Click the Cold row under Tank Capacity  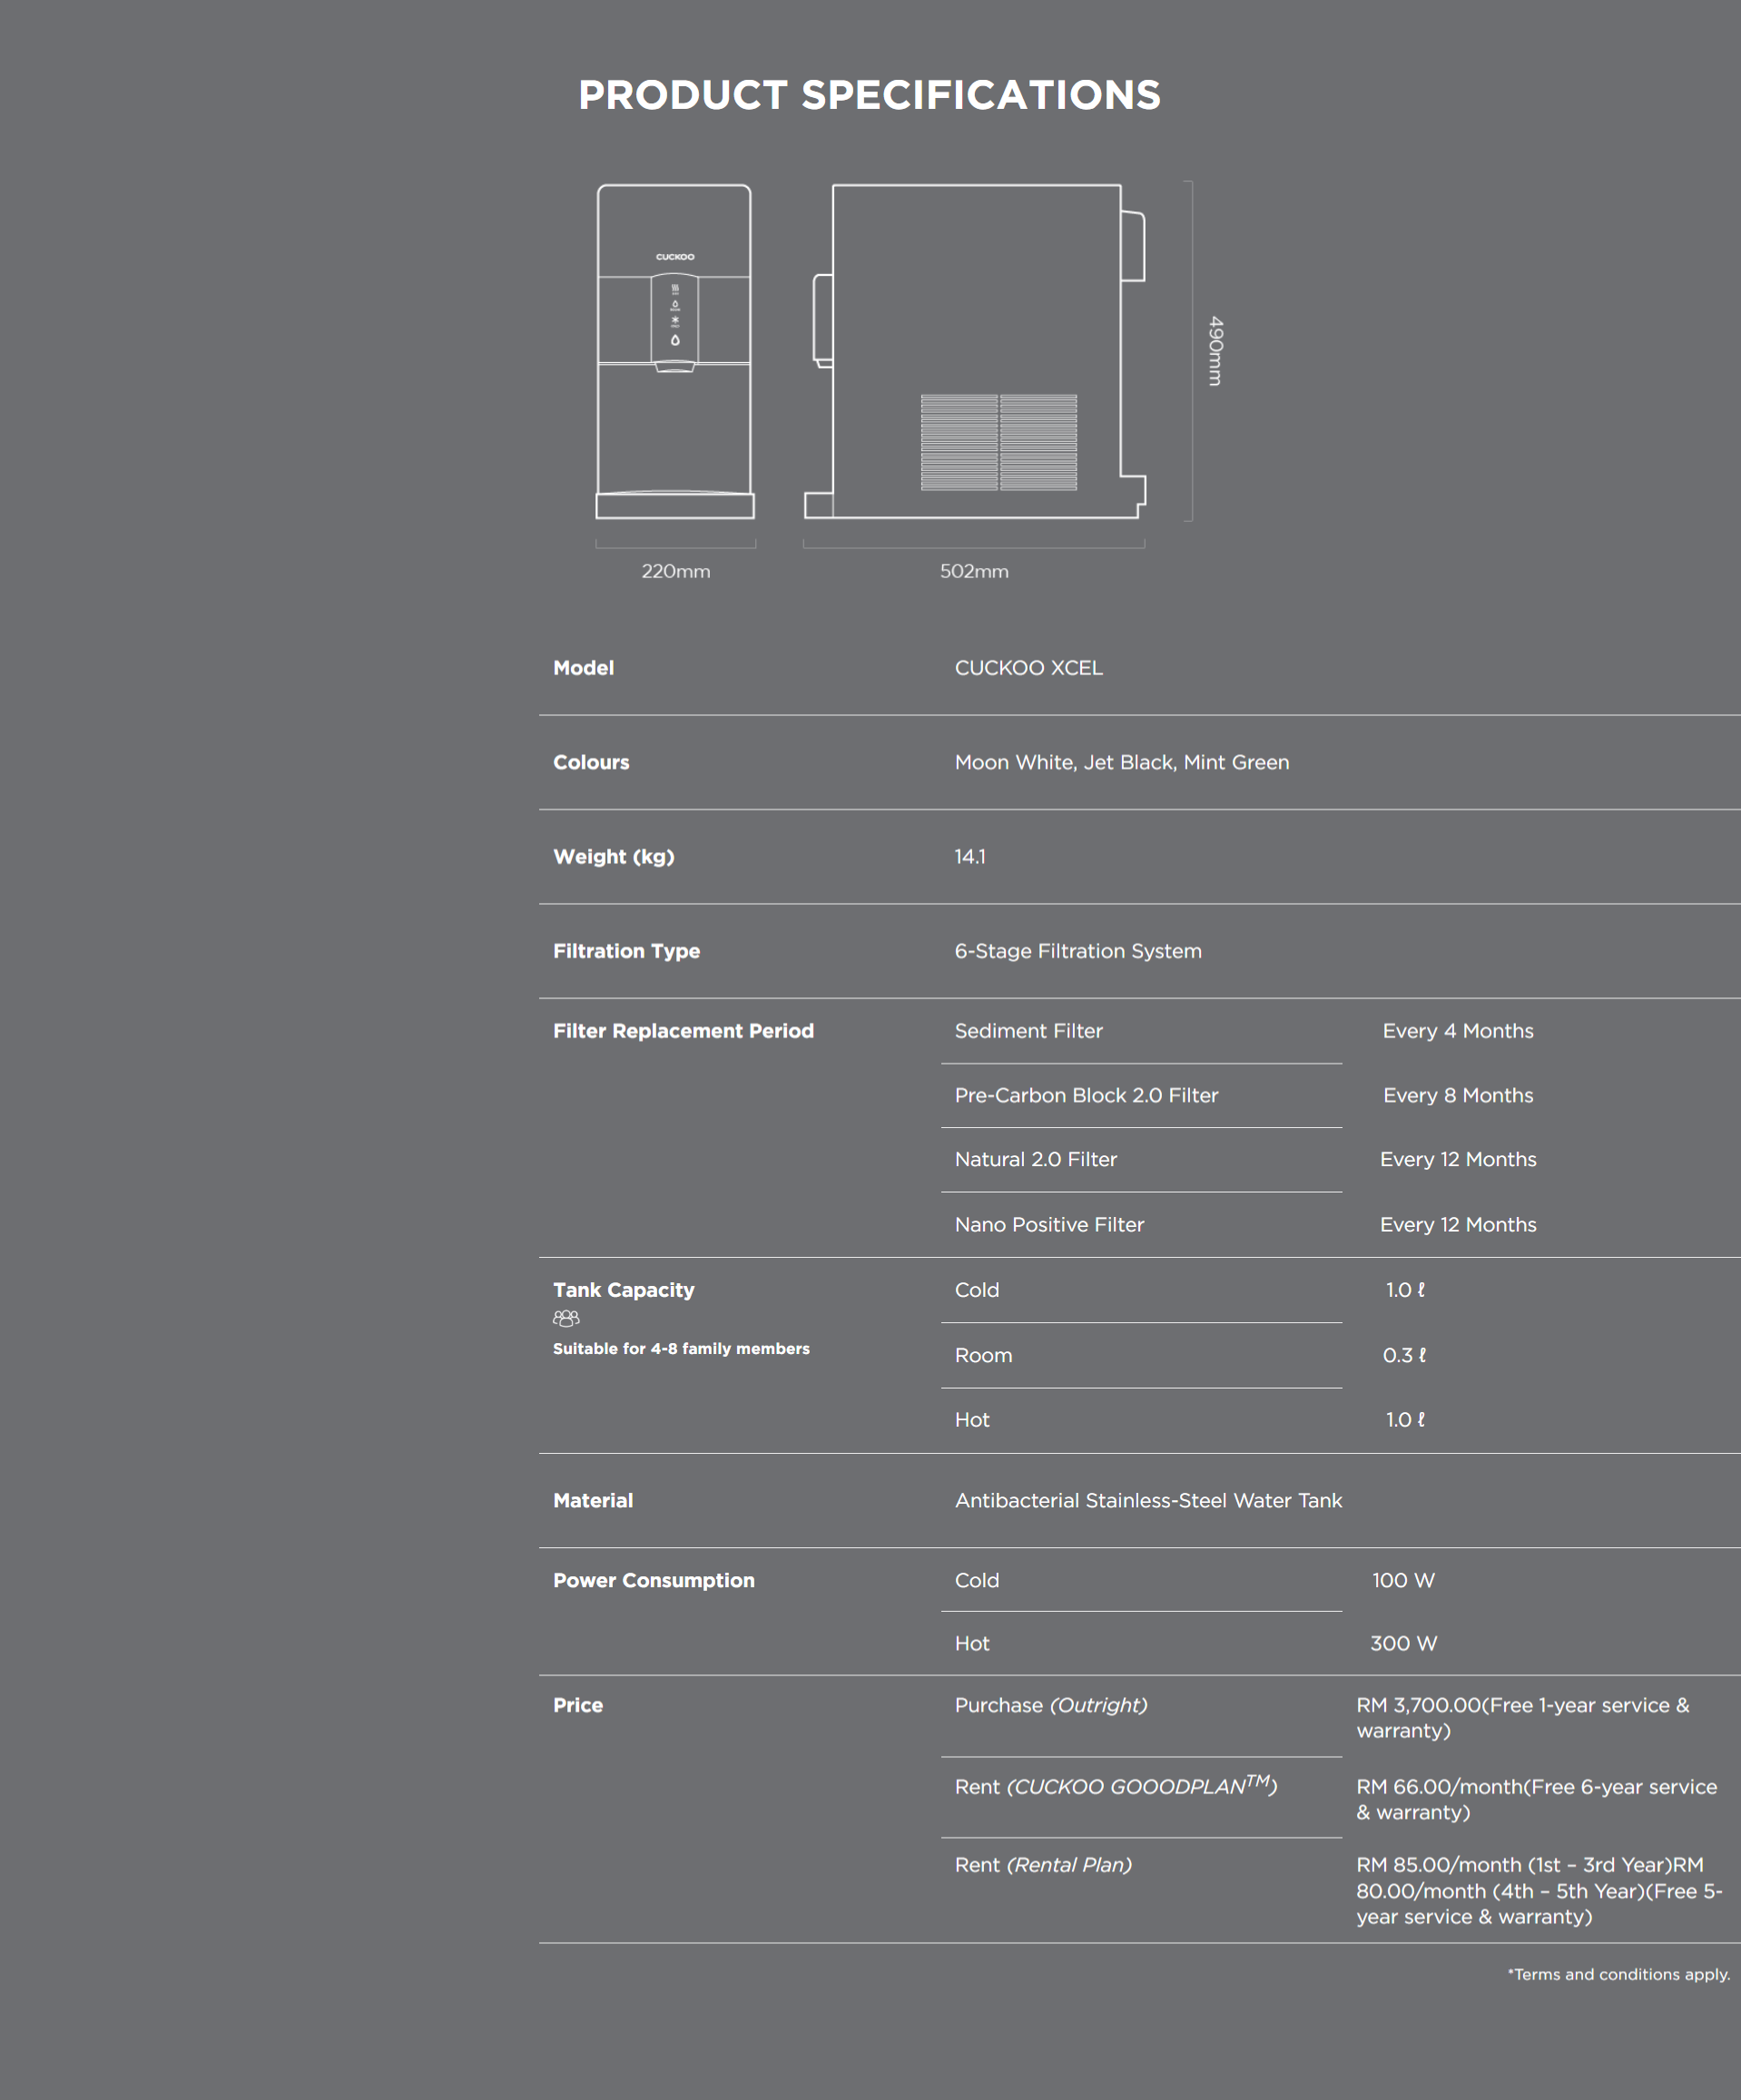pos(976,1290)
